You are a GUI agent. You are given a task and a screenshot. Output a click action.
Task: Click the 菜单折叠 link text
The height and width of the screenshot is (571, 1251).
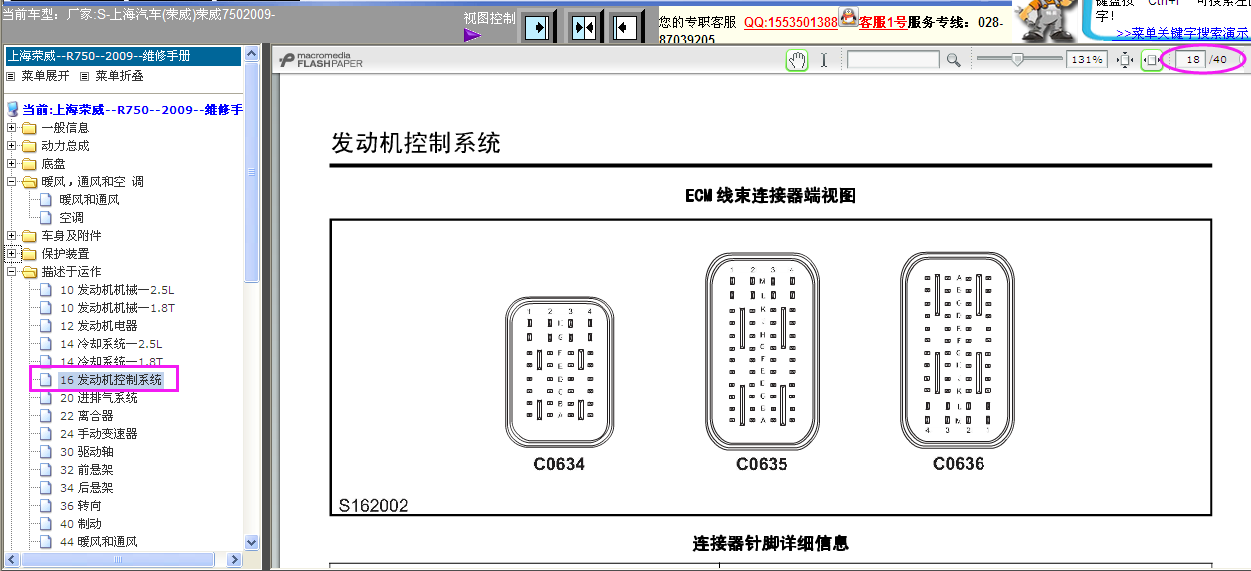tap(119, 76)
